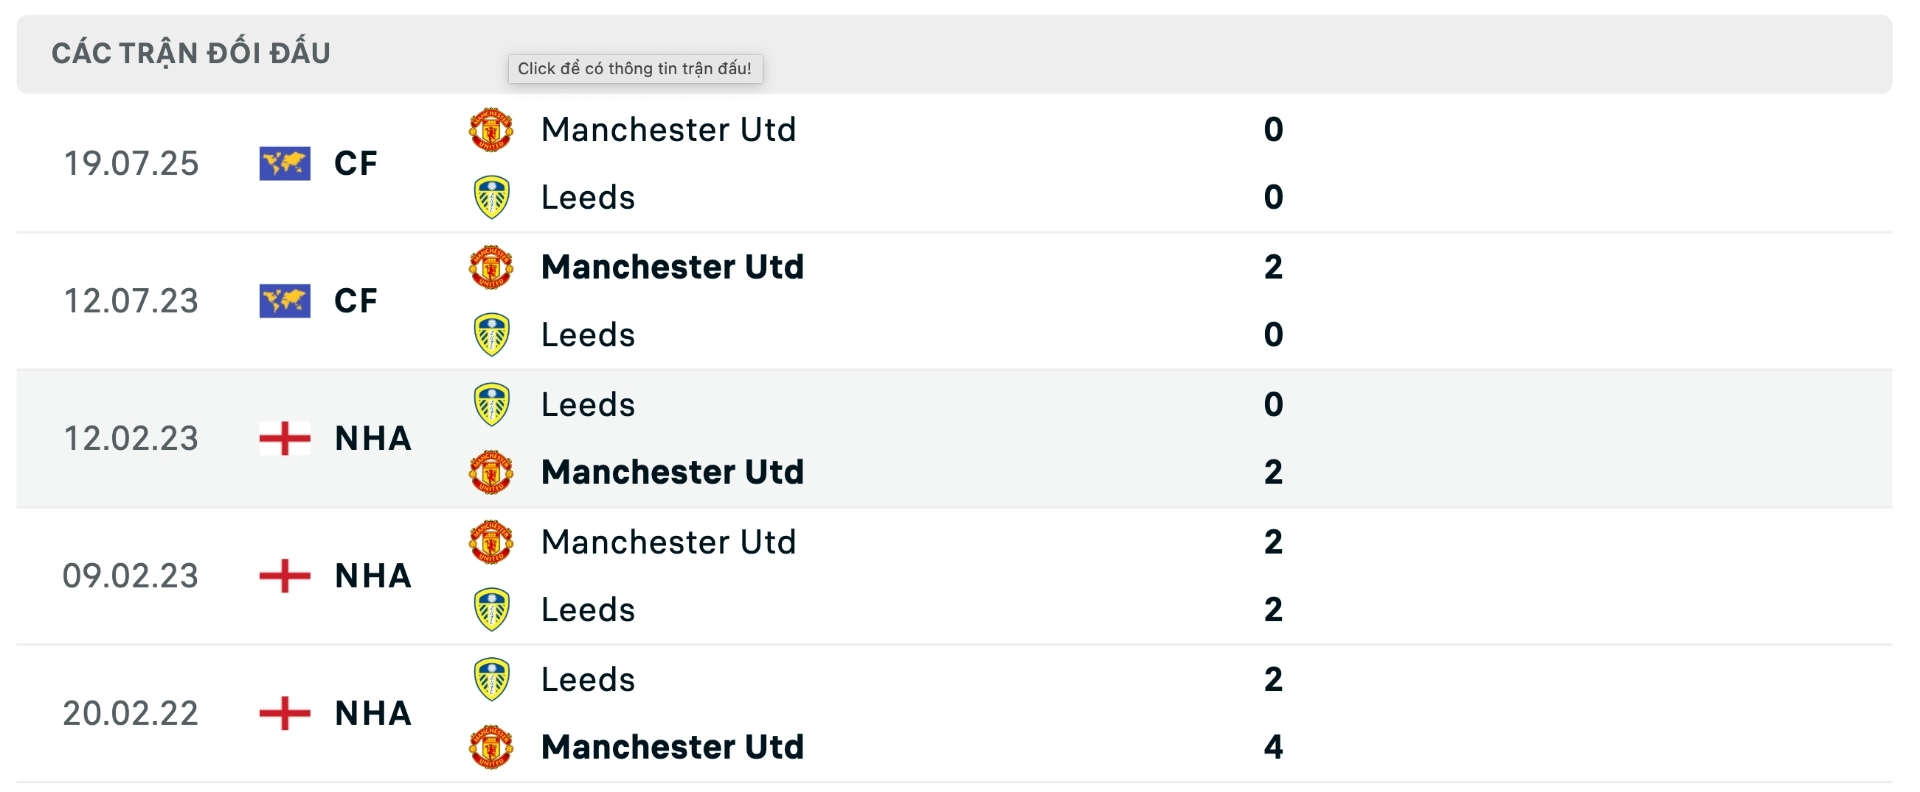Click the Leeds badge in the 19.07.25 match
The height and width of the screenshot is (792, 1920).
coord(492,197)
